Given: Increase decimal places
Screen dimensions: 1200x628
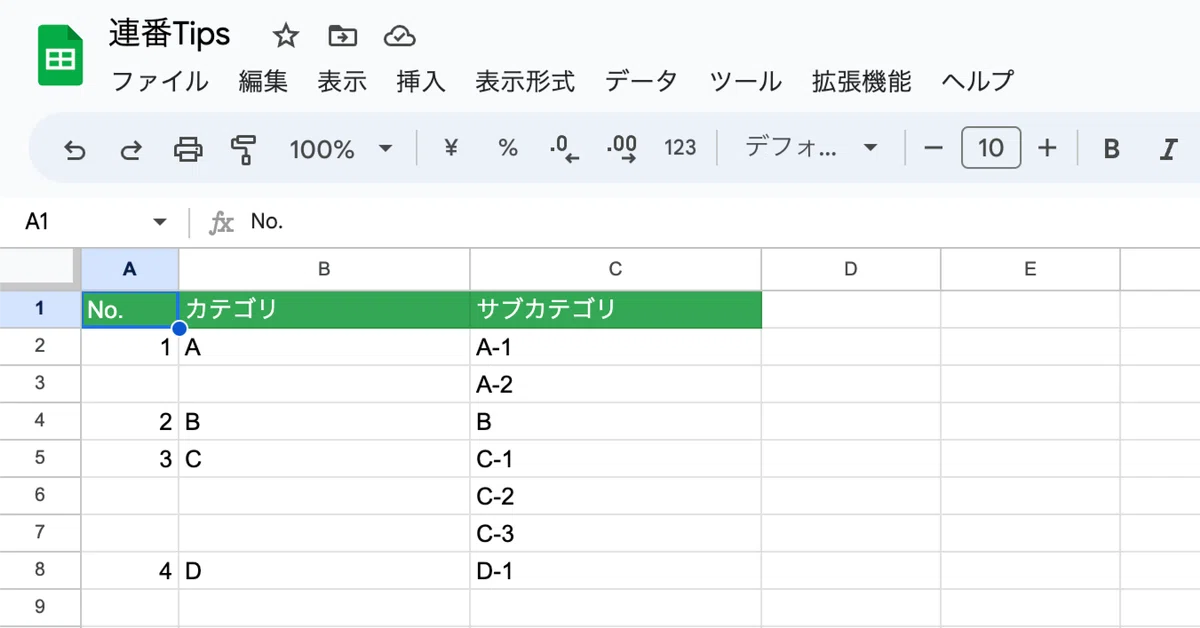Looking at the screenshot, I should click(622, 148).
